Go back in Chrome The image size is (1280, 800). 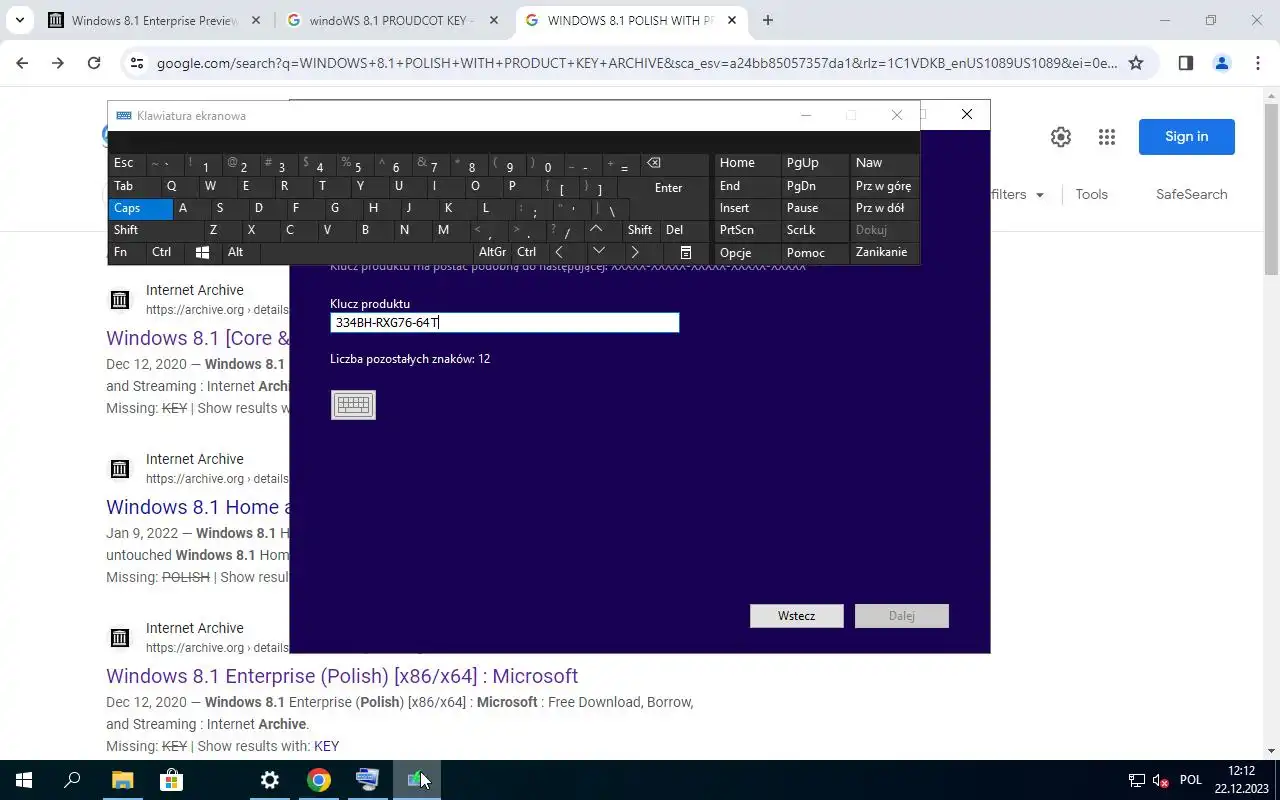[22, 63]
